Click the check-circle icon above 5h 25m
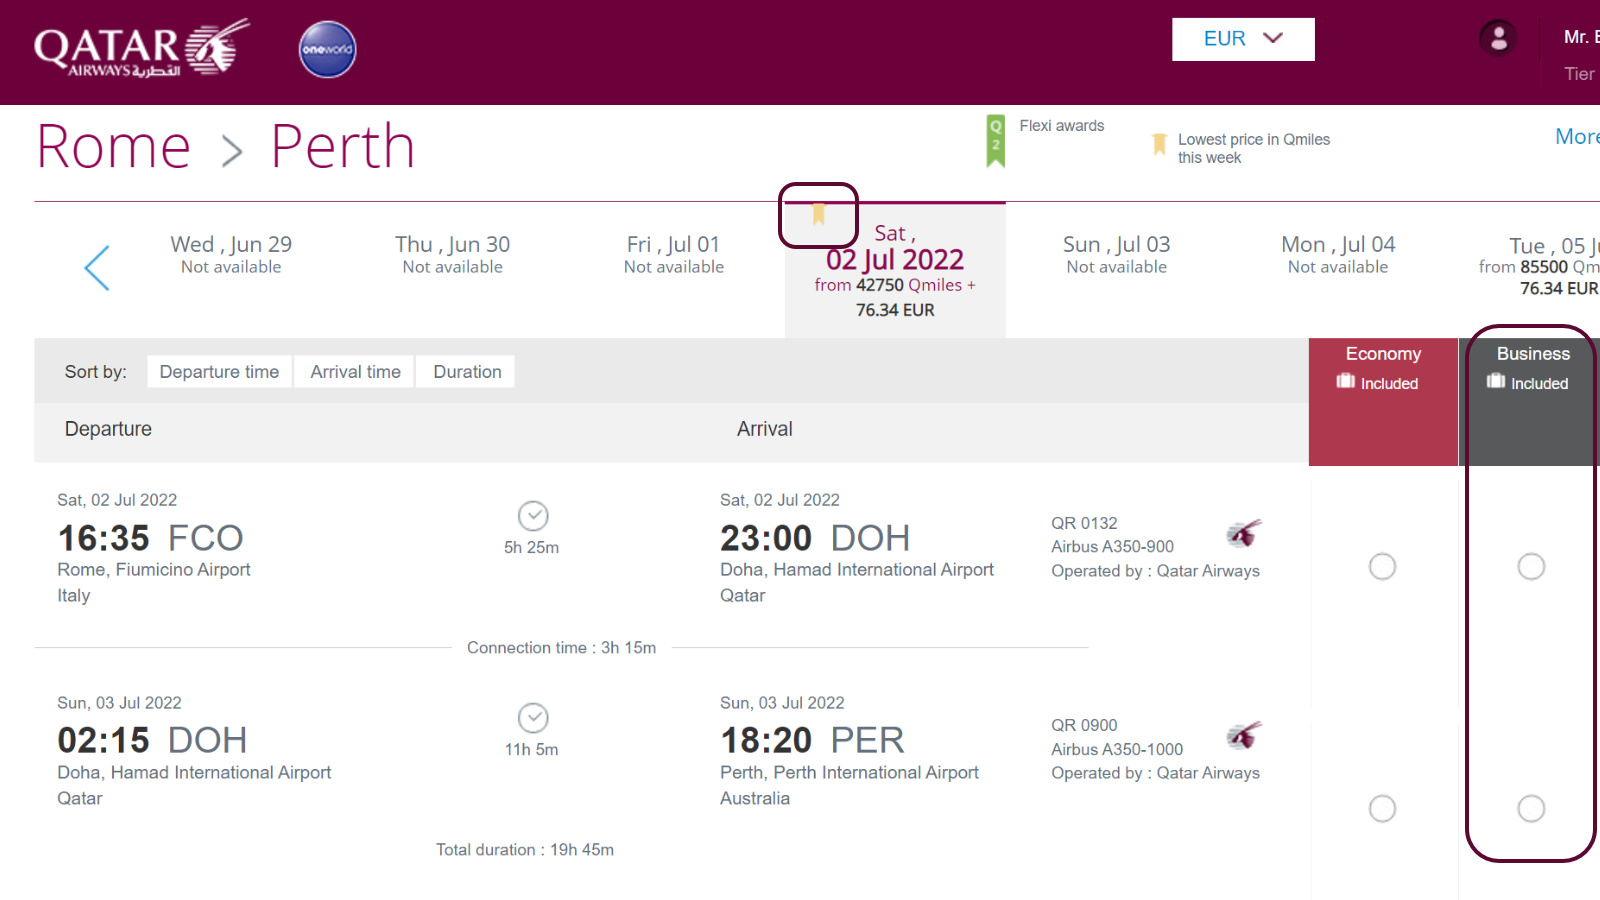This screenshot has width=1600, height=900. click(533, 516)
